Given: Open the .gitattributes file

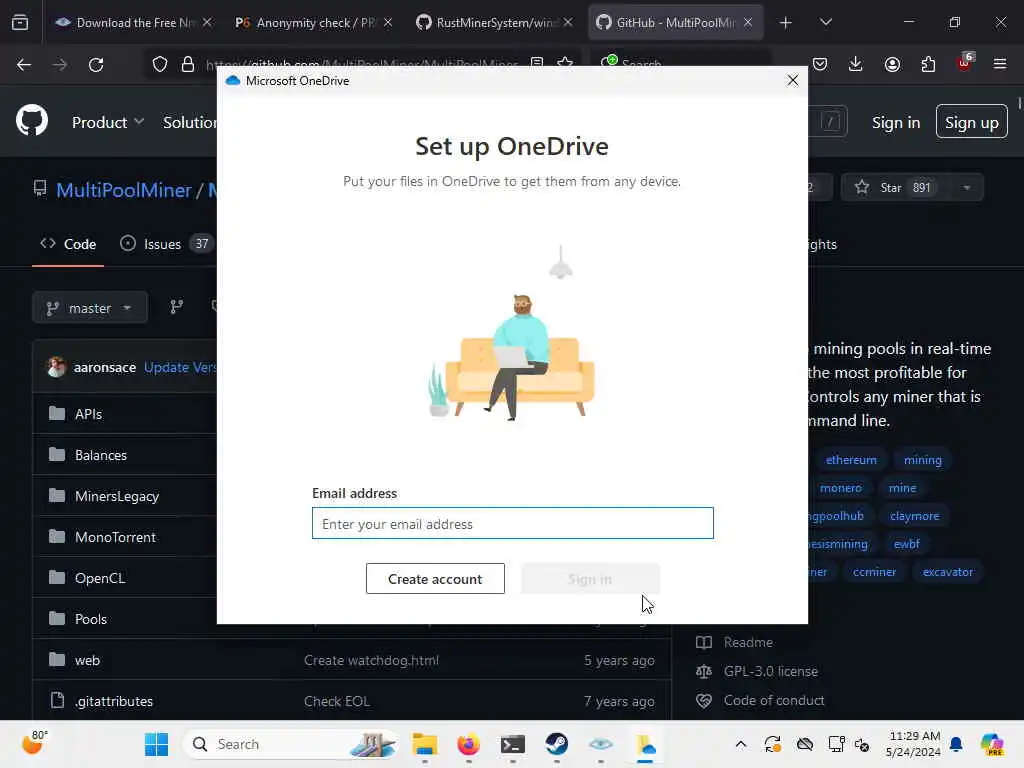Looking at the screenshot, I should tap(114, 701).
